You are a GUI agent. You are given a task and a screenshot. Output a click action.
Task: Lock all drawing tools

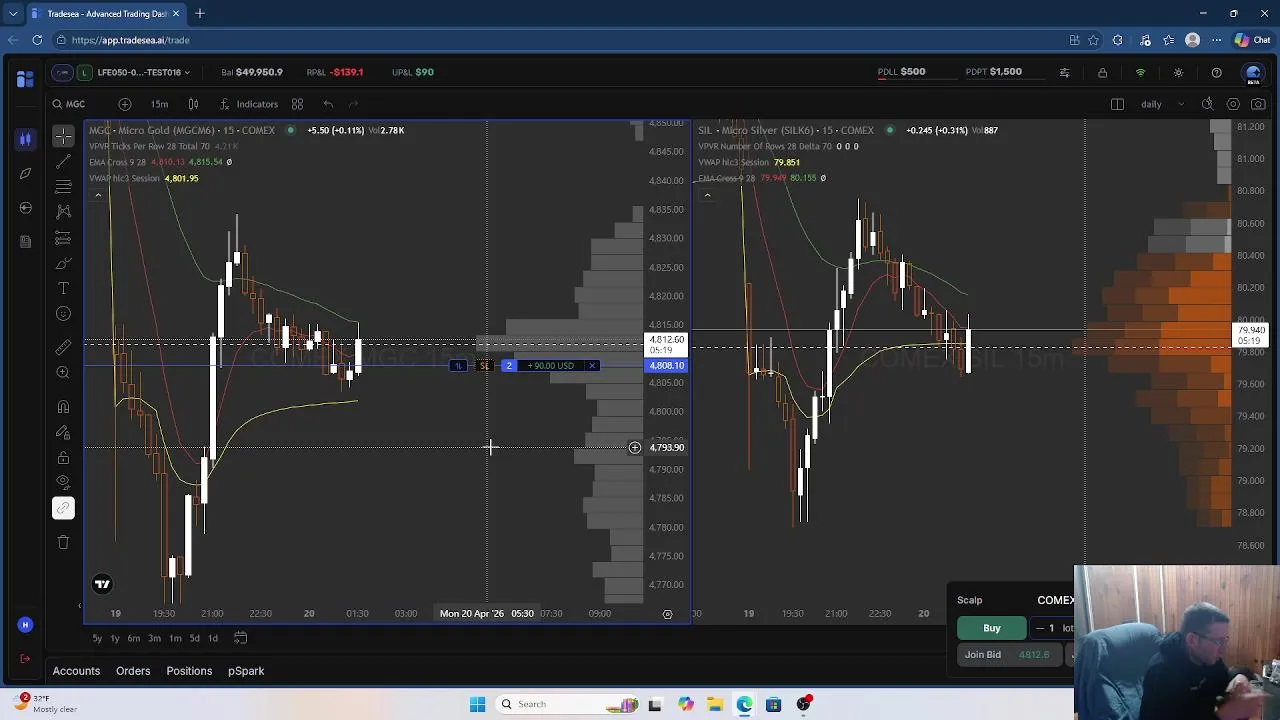pyautogui.click(x=63, y=458)
